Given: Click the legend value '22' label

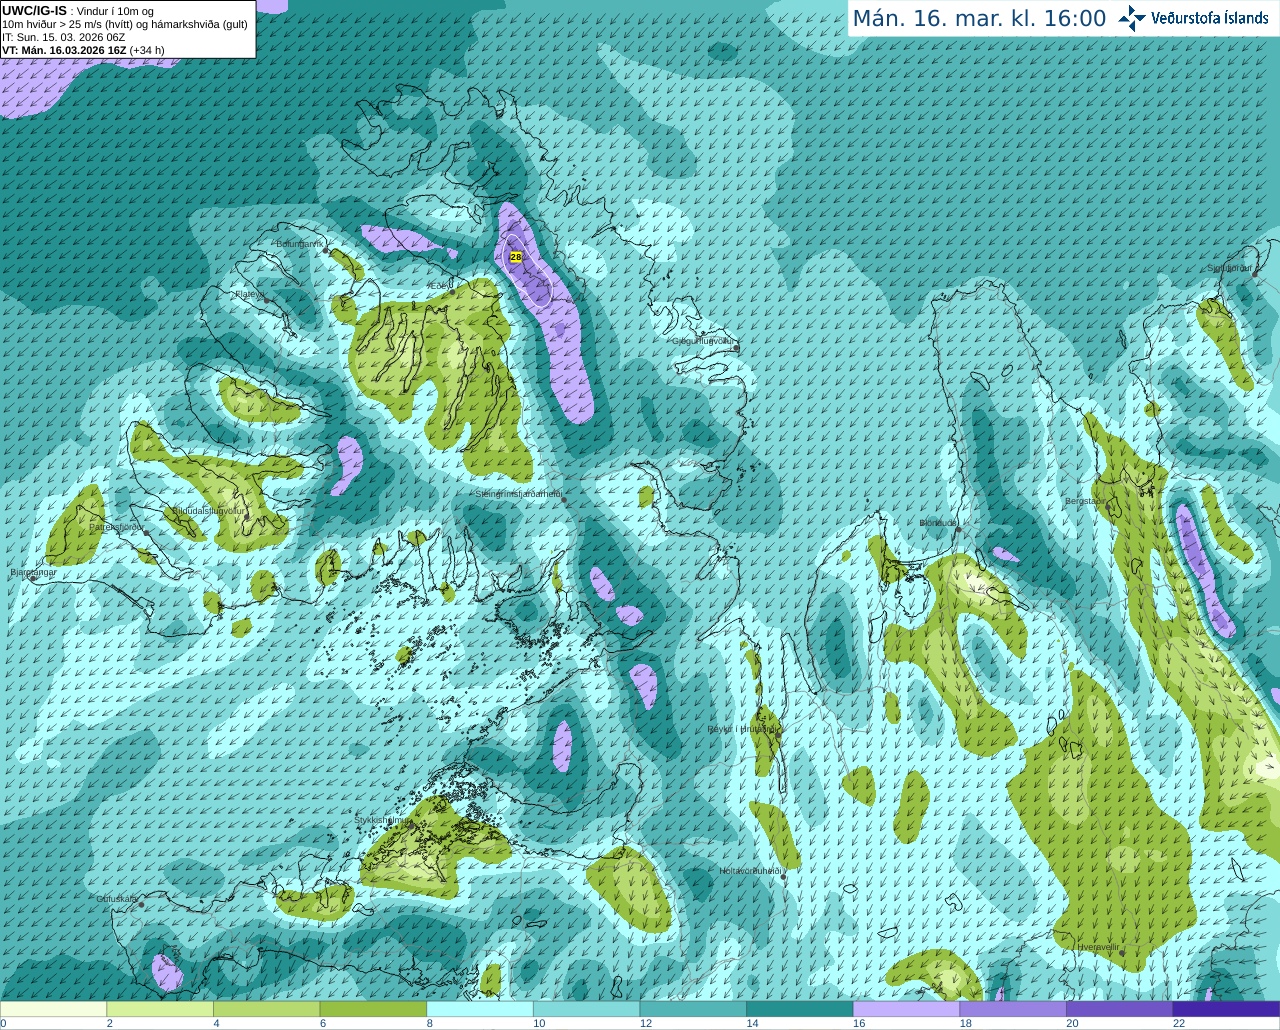Looking at the screenshot, I should click(1179, 1023).
